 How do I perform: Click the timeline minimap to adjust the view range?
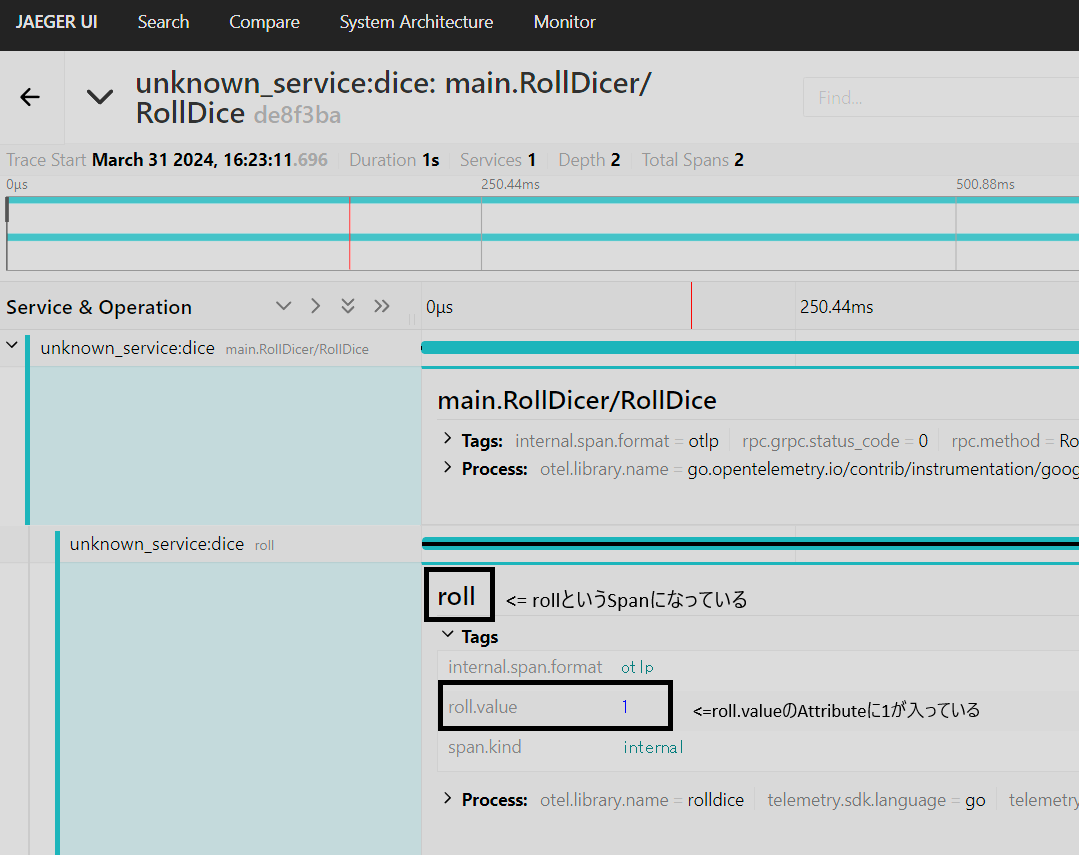[x=540, y=233]
